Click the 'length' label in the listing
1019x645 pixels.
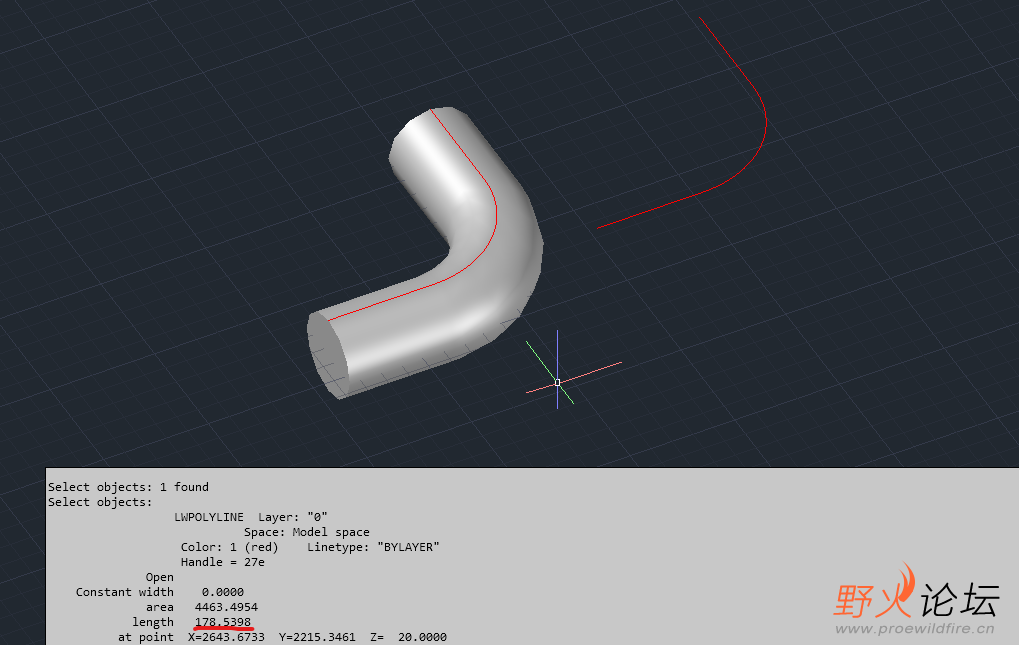(153, 622)
